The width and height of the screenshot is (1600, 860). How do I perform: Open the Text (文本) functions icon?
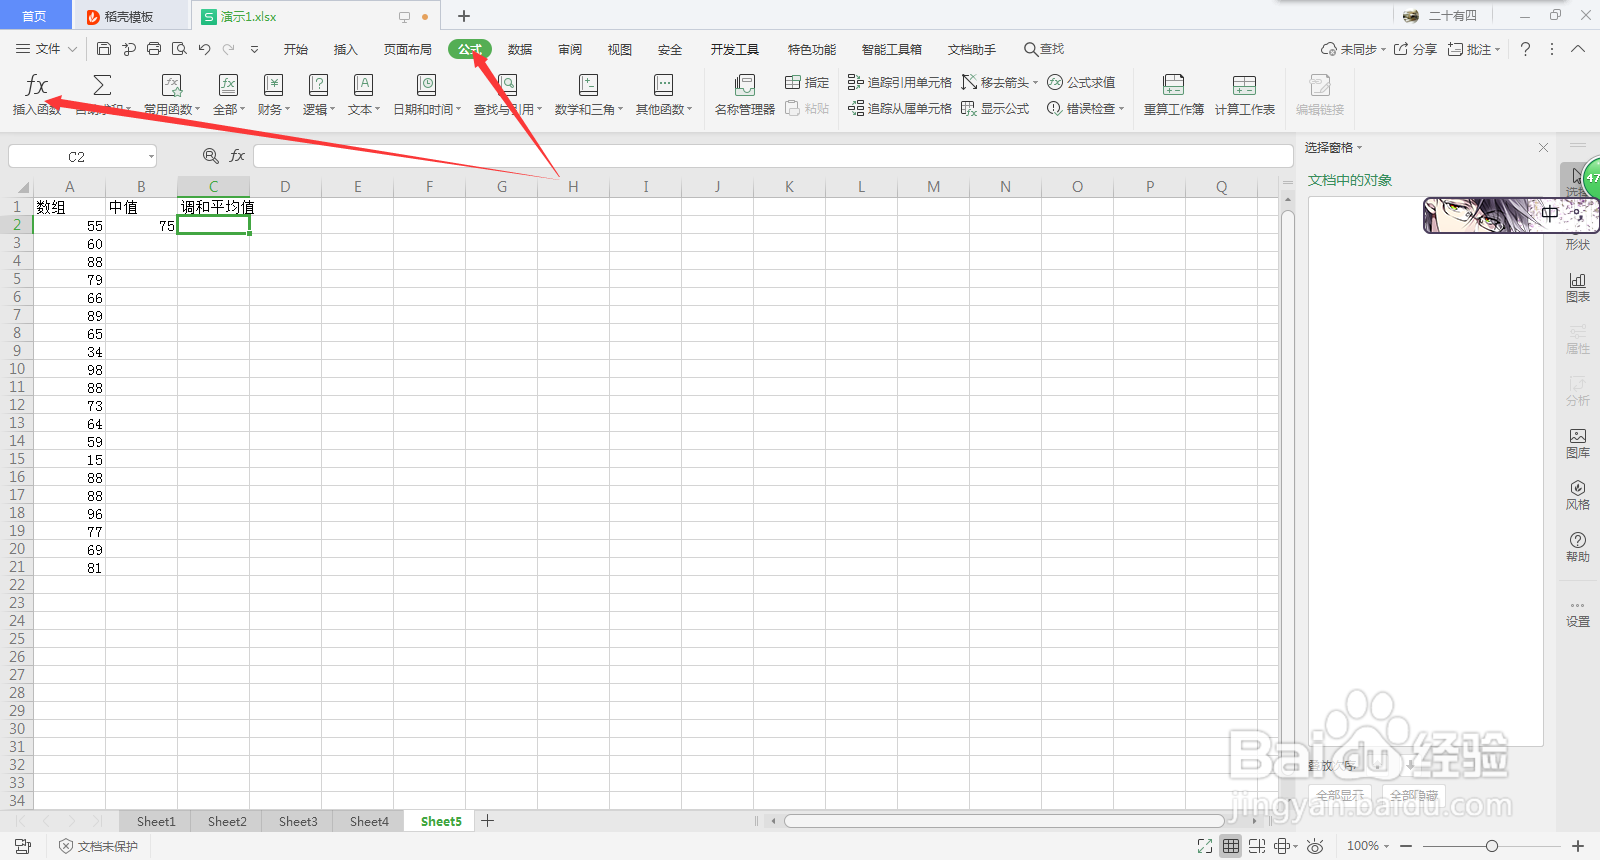click(x=364, y=85)
